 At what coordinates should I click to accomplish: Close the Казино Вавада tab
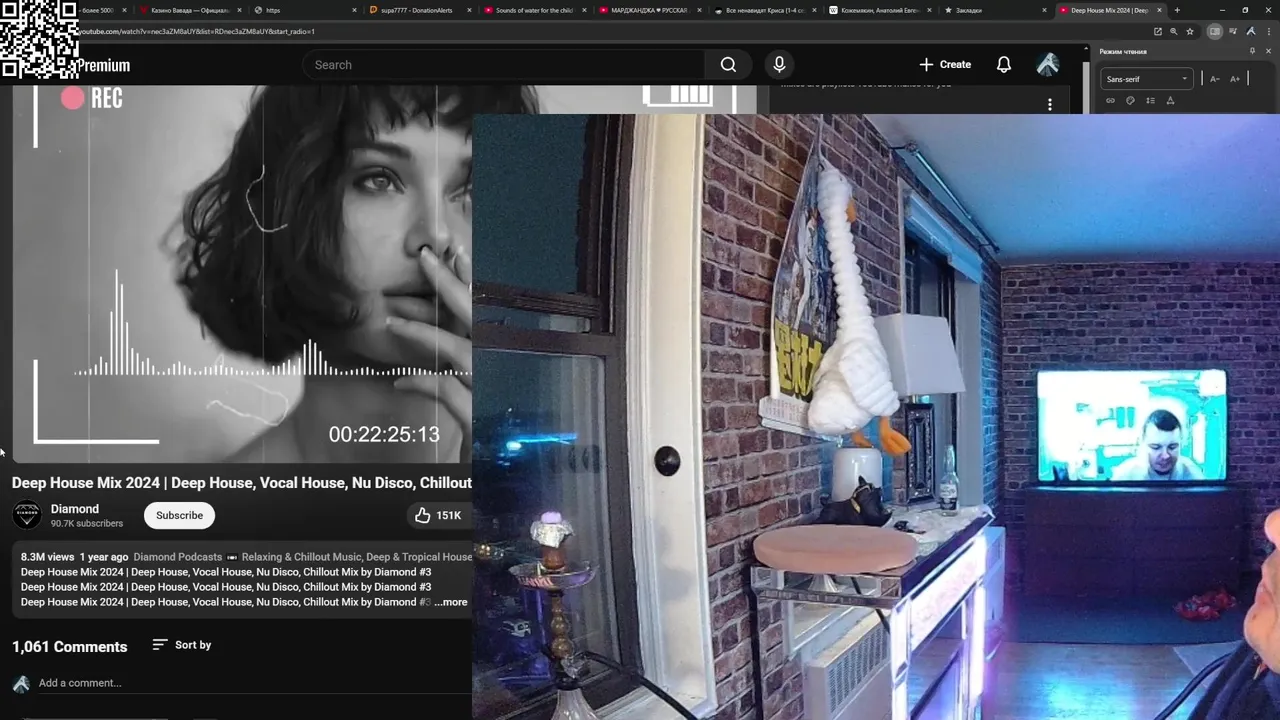(x=239, y=10)
